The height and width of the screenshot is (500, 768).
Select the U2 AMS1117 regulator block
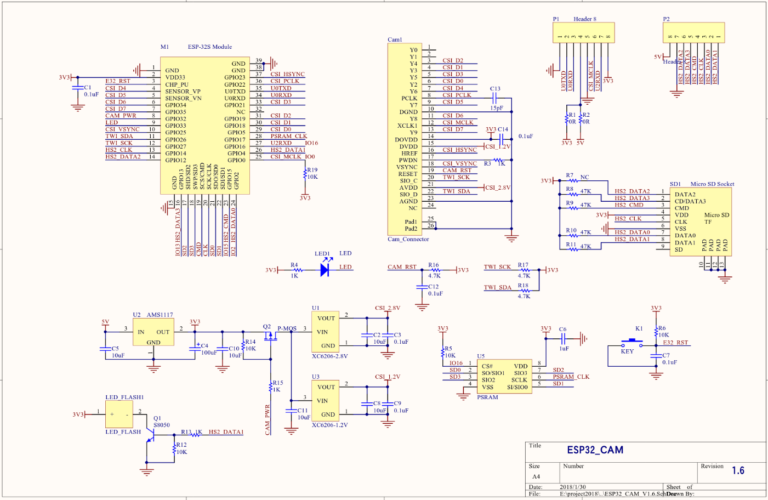(153, 333)
